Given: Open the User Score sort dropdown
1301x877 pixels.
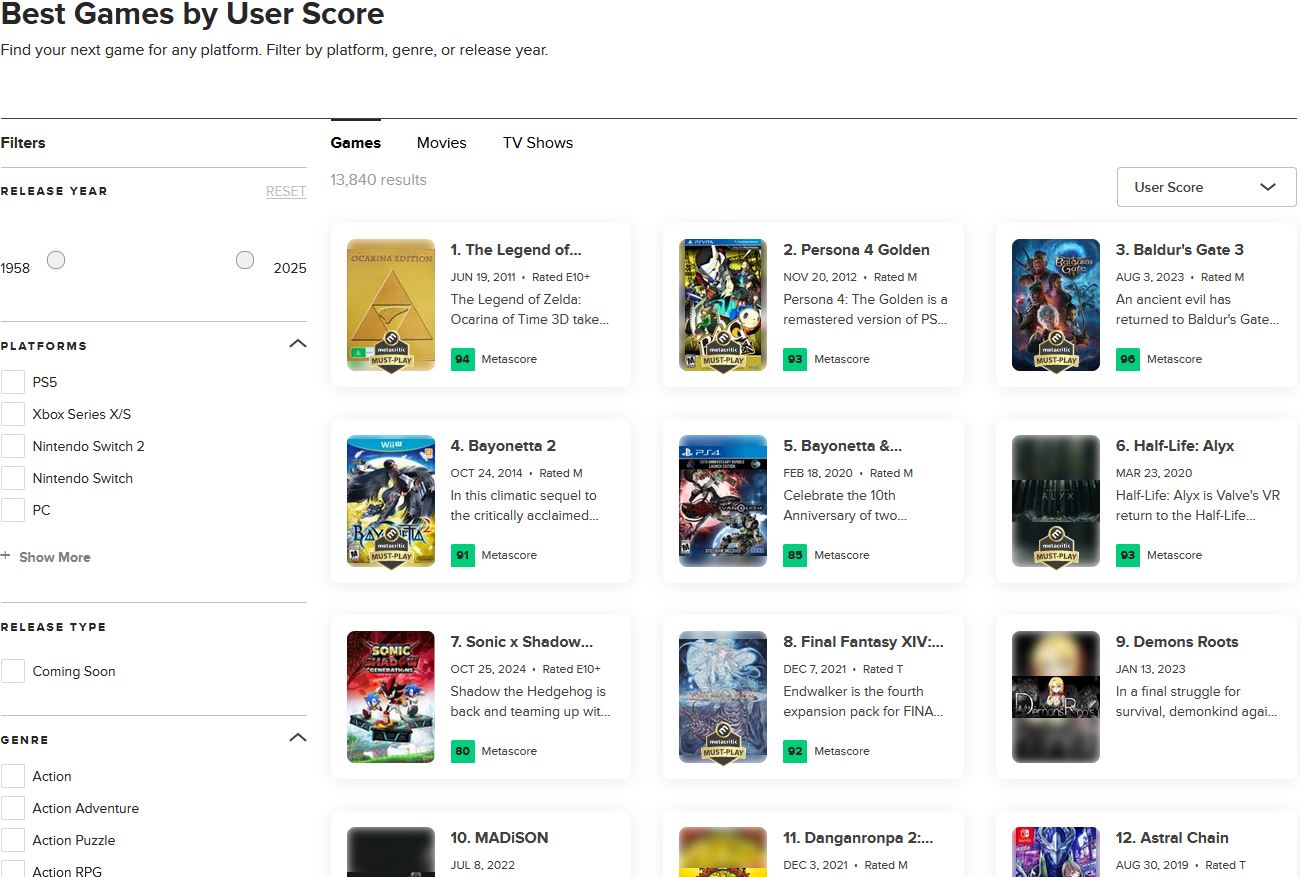Looking at the screenshot, I should coord(1206,187).
